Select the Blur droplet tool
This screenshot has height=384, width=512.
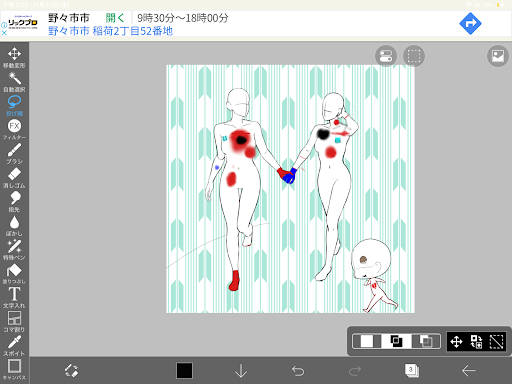point(14,225)
